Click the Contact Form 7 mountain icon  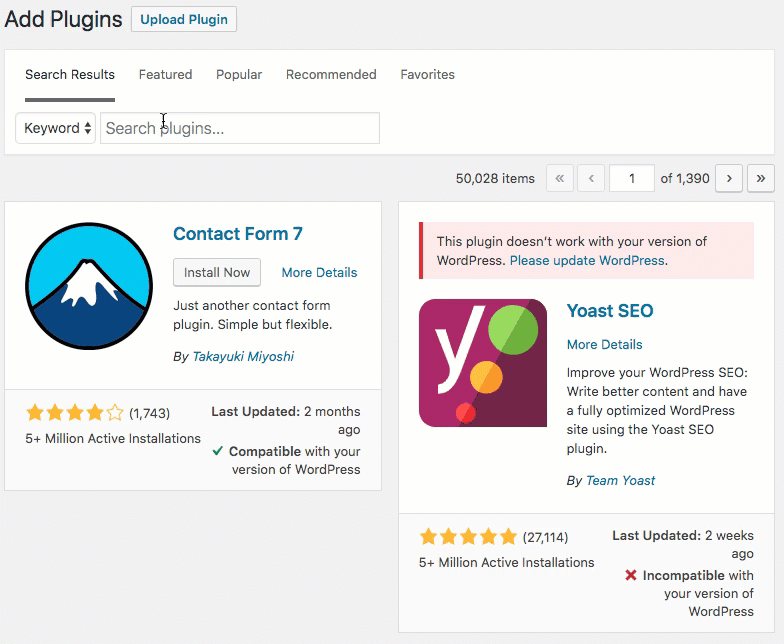tap(89, 286)
